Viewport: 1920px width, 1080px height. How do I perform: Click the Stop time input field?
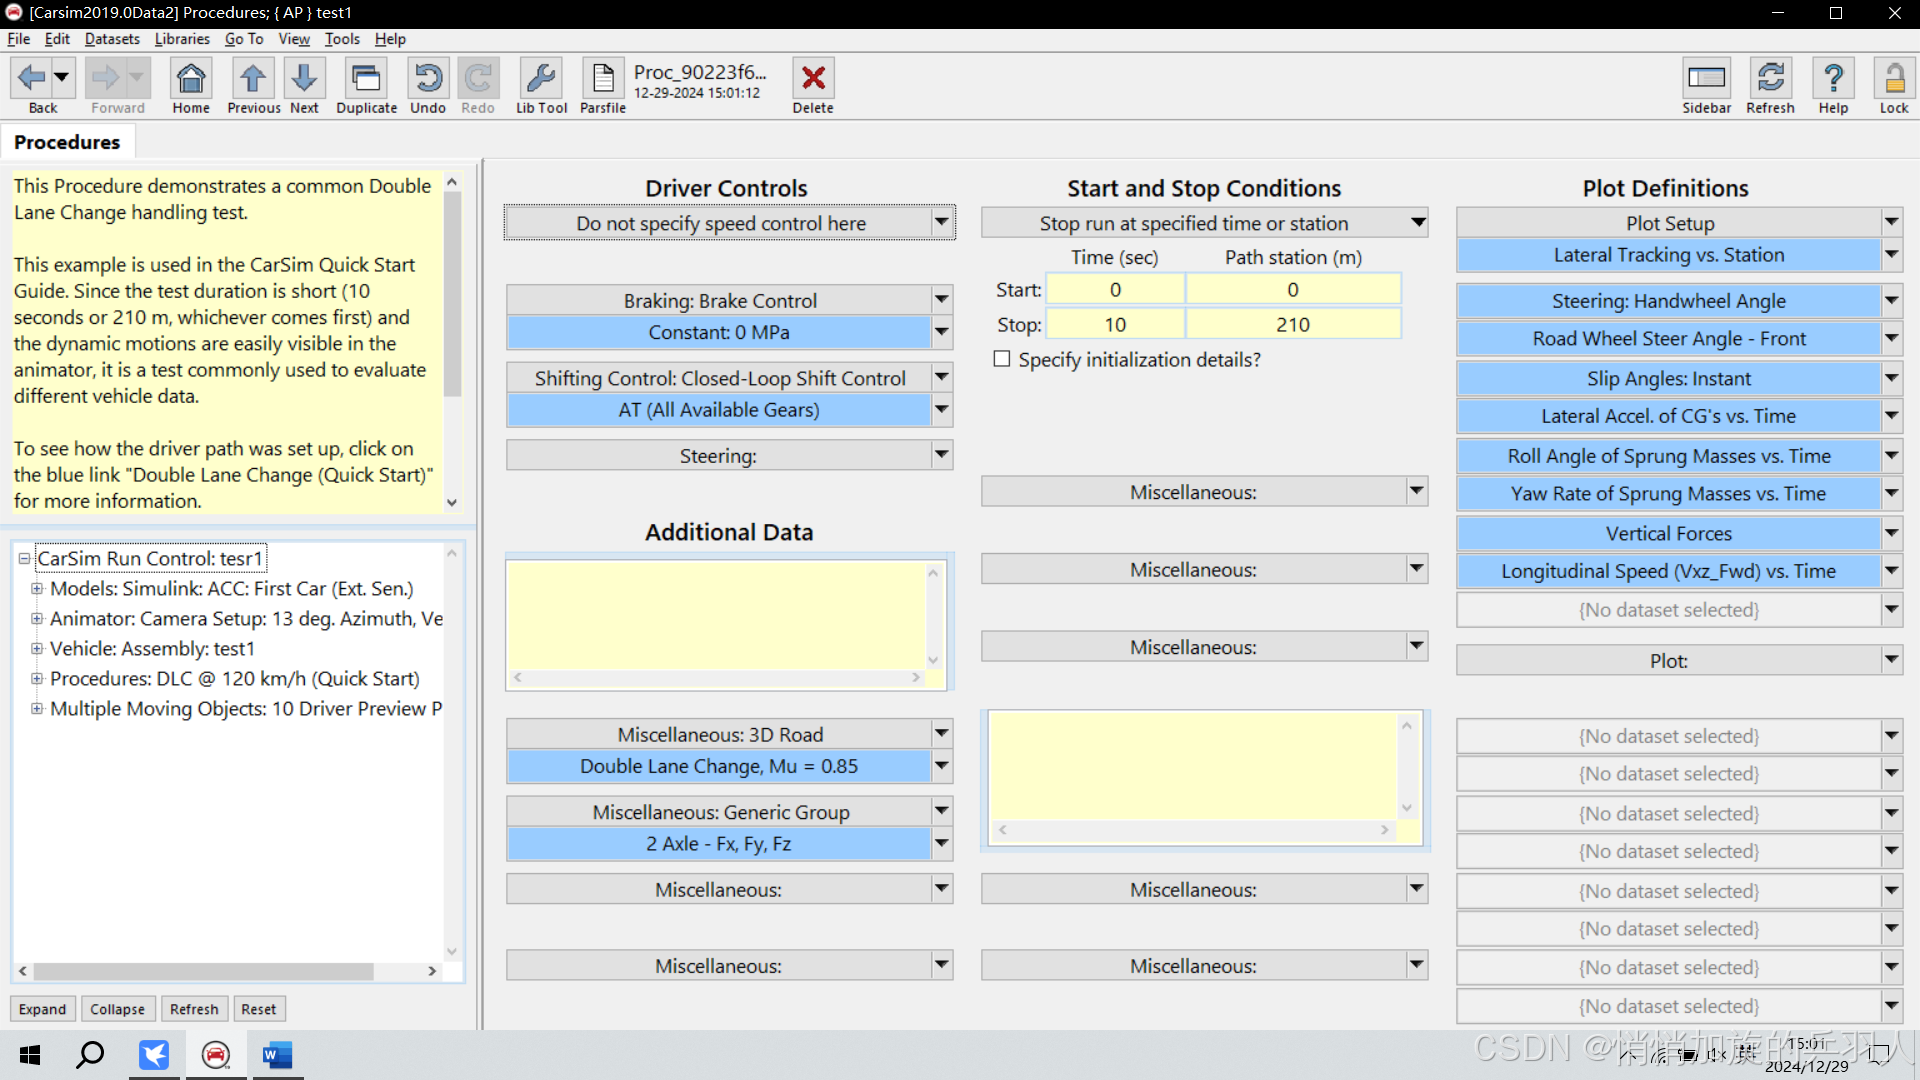(1115, 325)
